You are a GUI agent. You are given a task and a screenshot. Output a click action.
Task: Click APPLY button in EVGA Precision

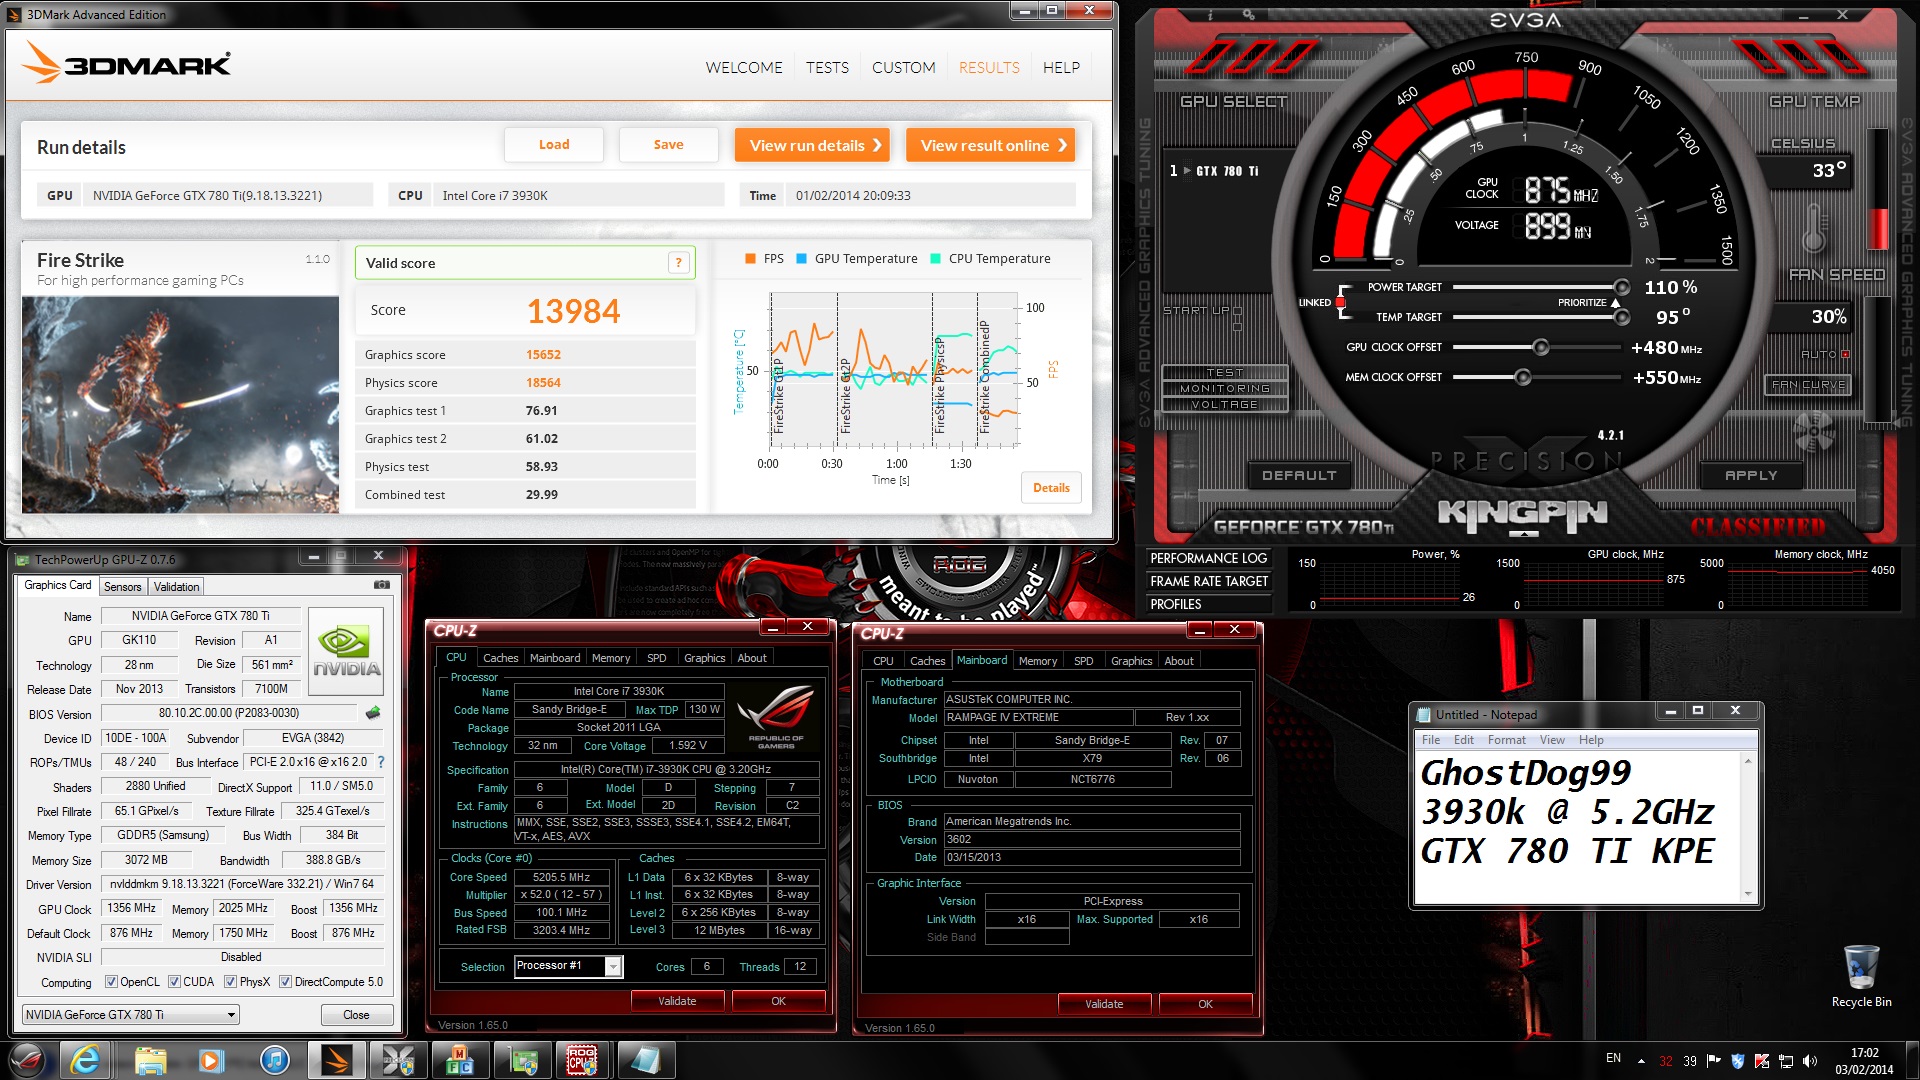[1751, 476]
